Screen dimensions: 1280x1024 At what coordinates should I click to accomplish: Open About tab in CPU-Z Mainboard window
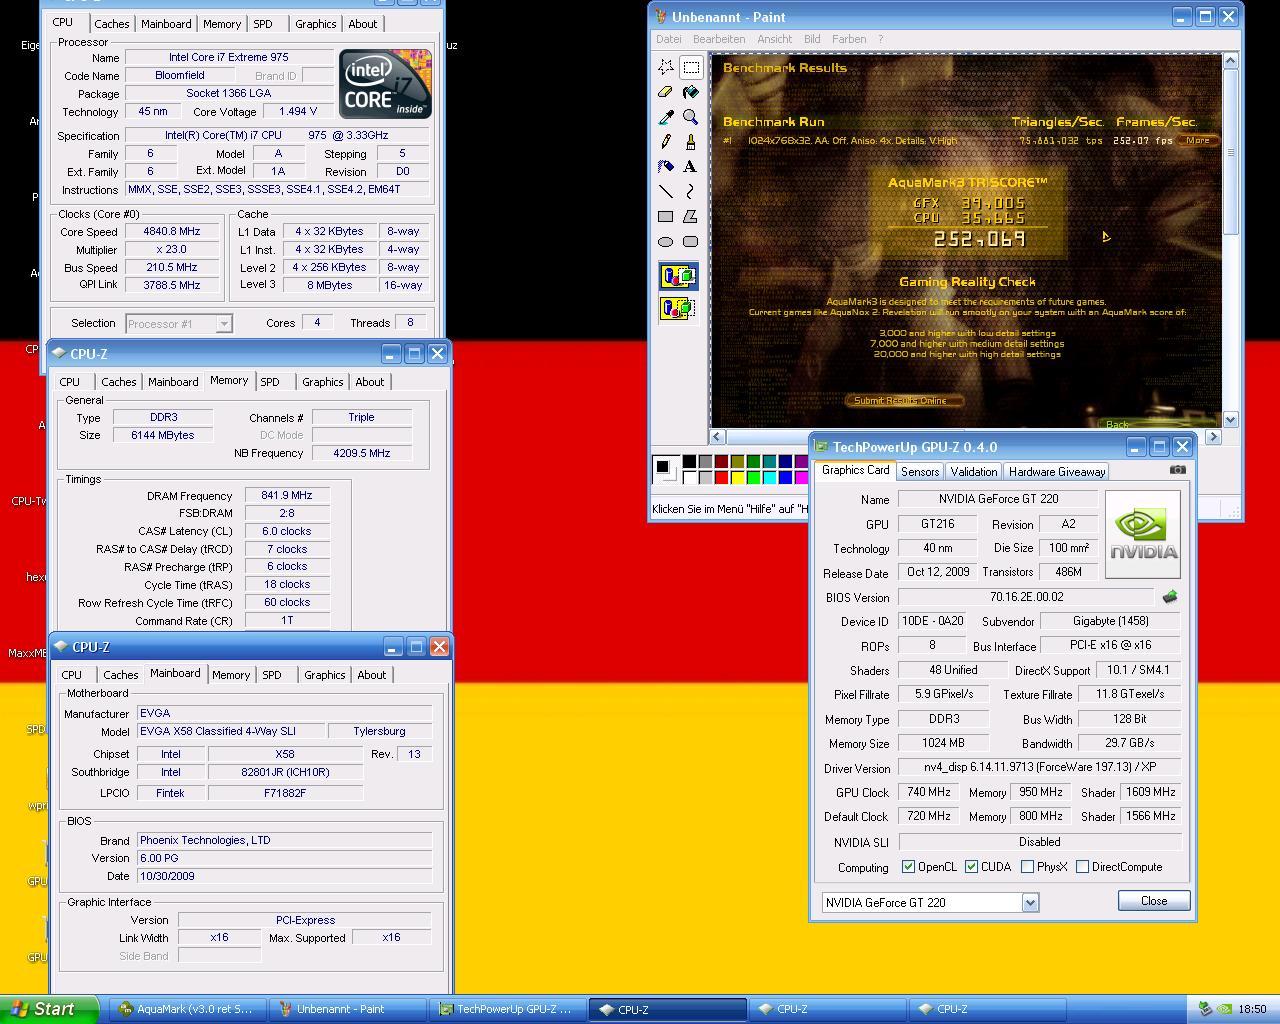tap(372, 675)
